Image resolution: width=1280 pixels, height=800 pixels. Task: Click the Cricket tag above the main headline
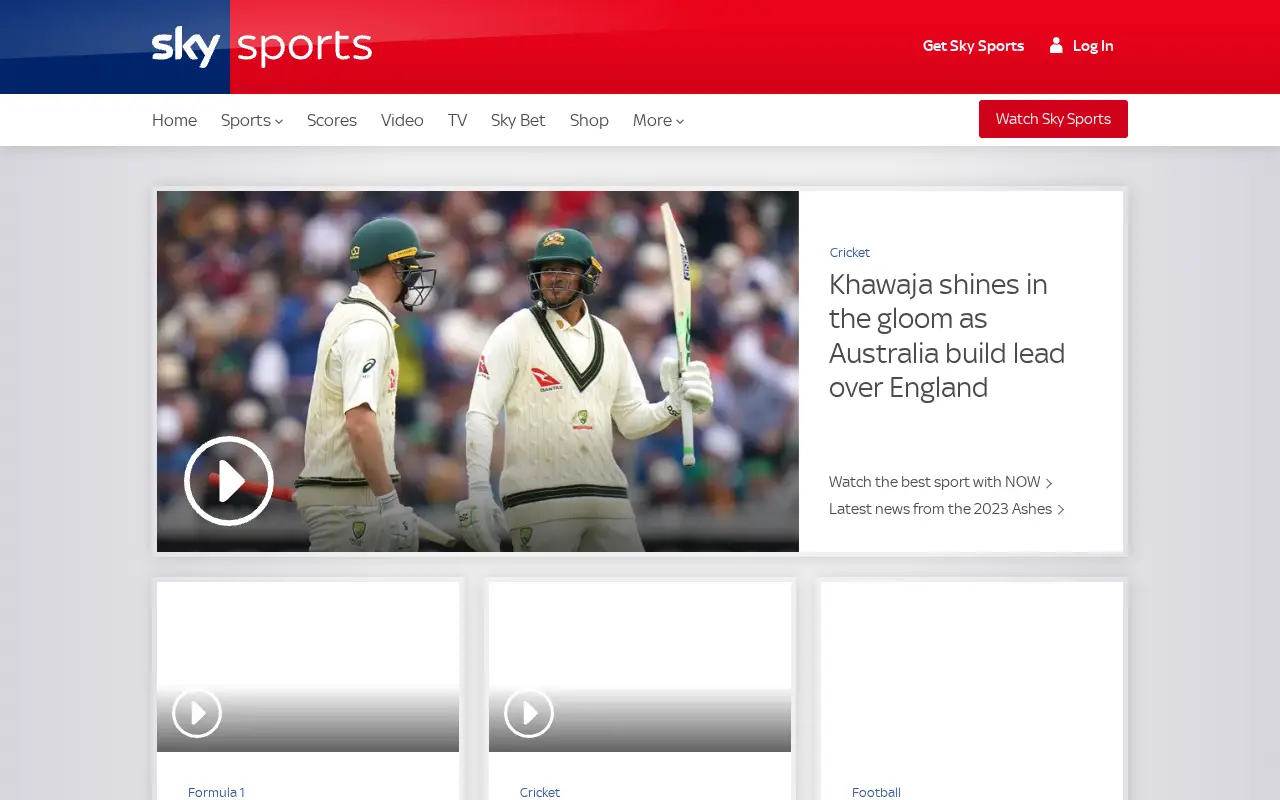(x=850, y=252)
